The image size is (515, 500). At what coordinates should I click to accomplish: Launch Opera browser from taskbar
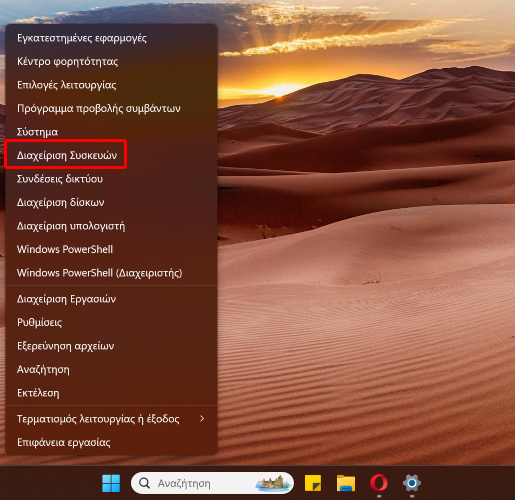click(379, 483)
